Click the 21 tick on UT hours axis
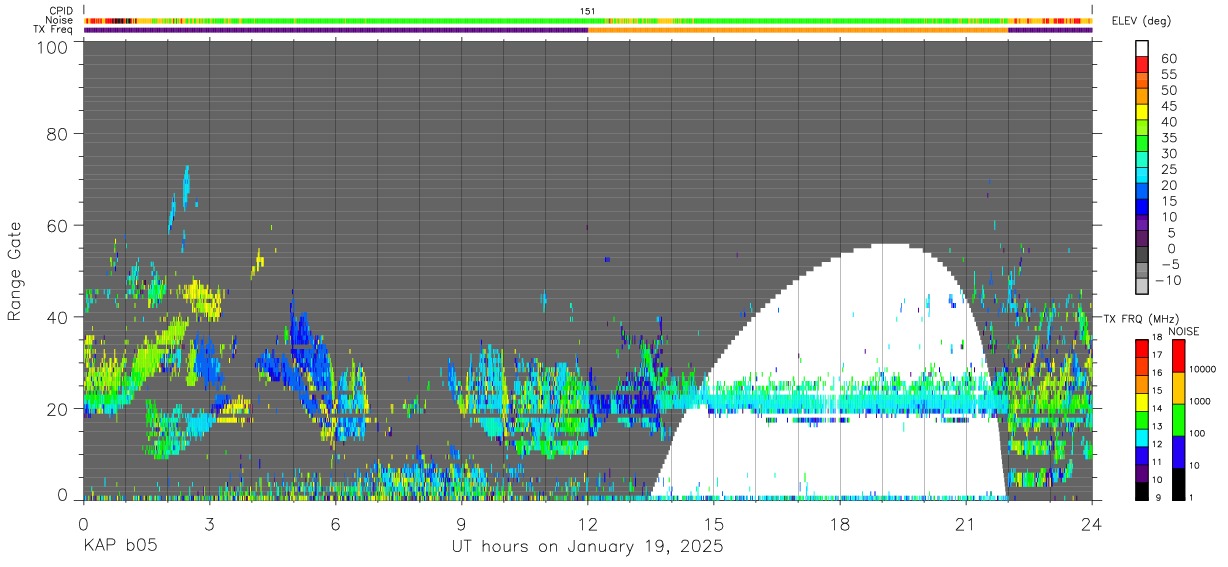The width and height of the screenshot is (1228, 567). point(965,523)
